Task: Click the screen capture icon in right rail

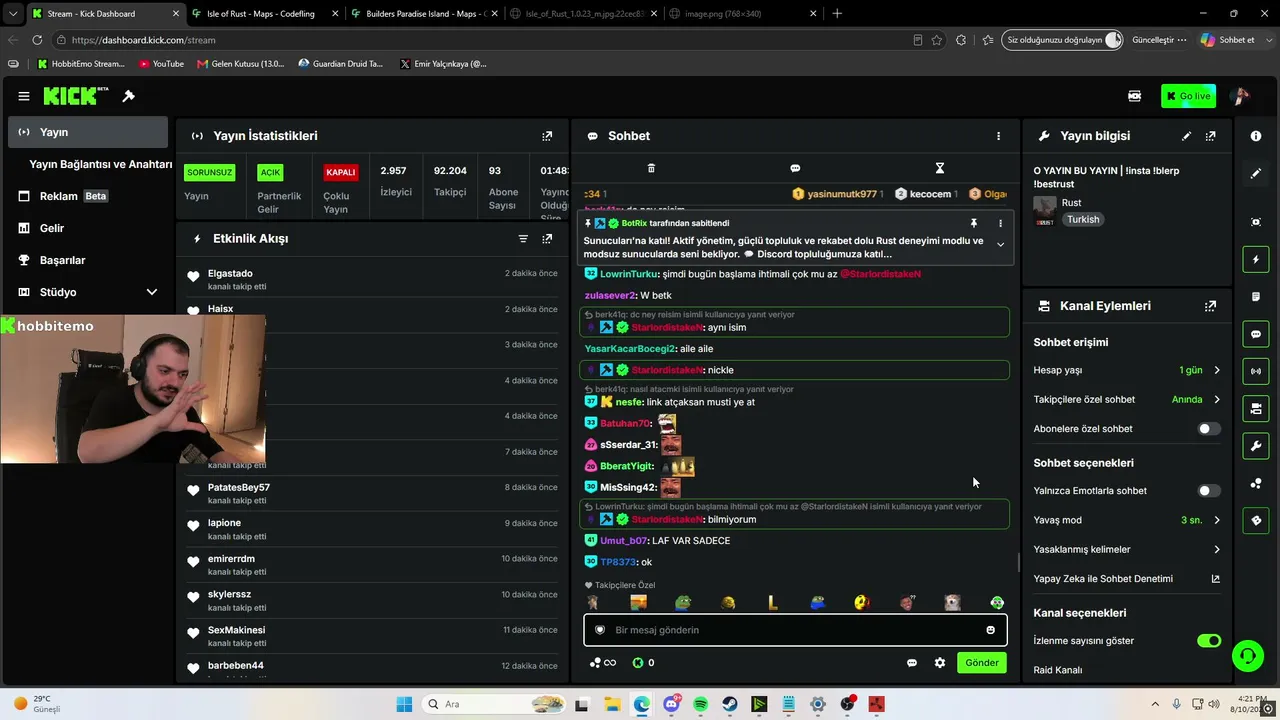Action: [x=1256, y=222]
